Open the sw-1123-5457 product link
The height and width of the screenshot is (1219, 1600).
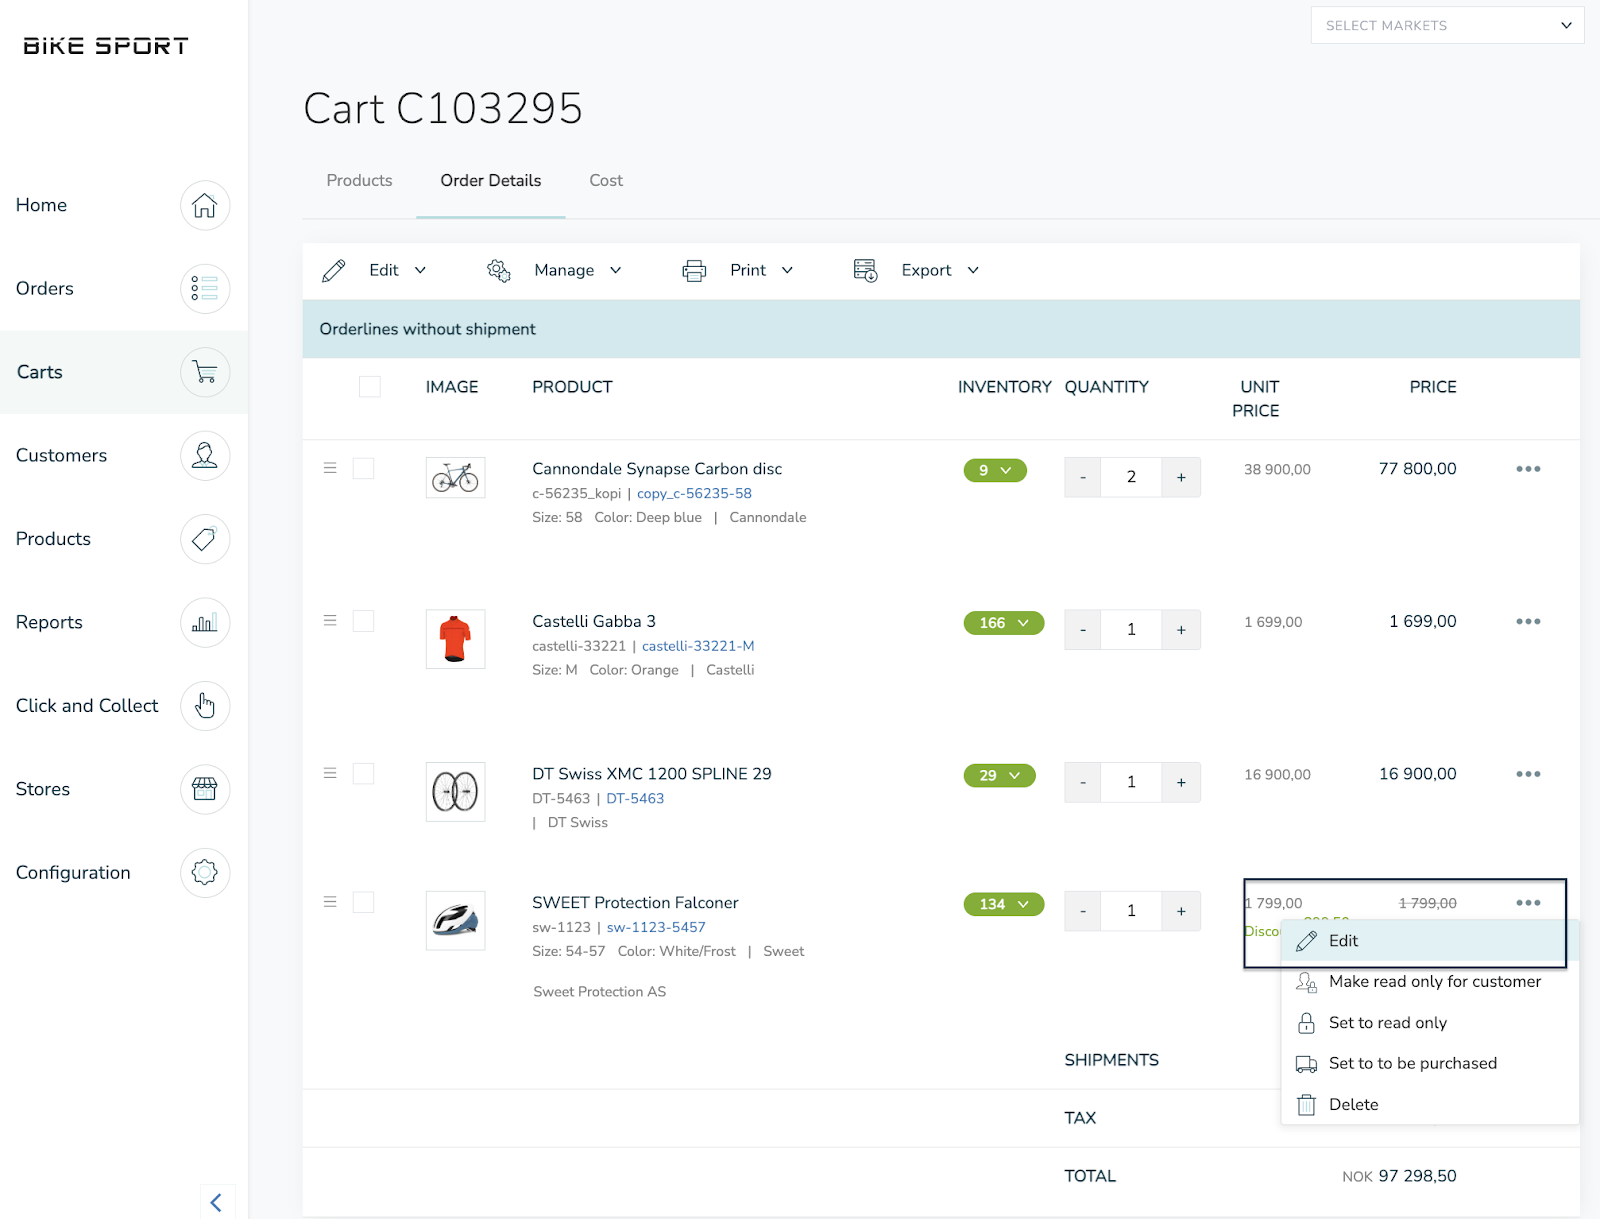[x=656, y=928]
